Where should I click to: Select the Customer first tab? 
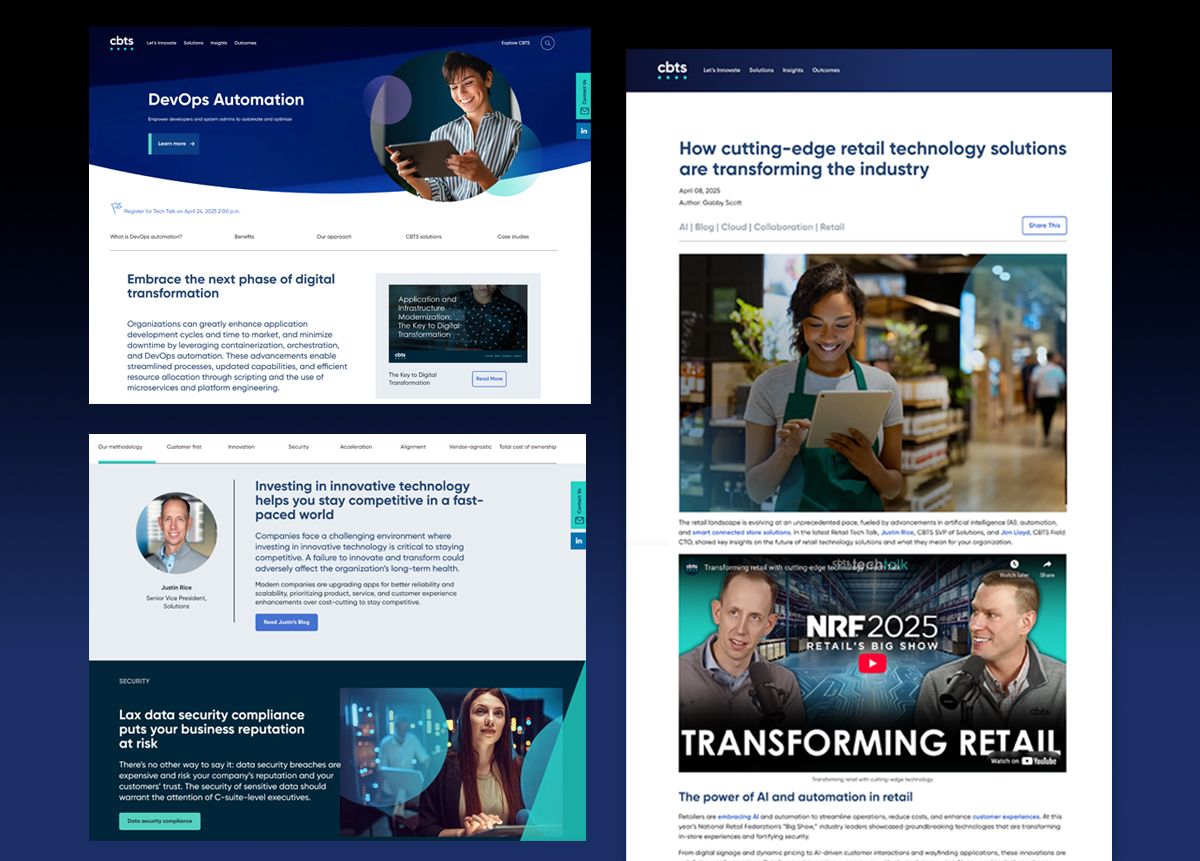[x=183, y=447]
